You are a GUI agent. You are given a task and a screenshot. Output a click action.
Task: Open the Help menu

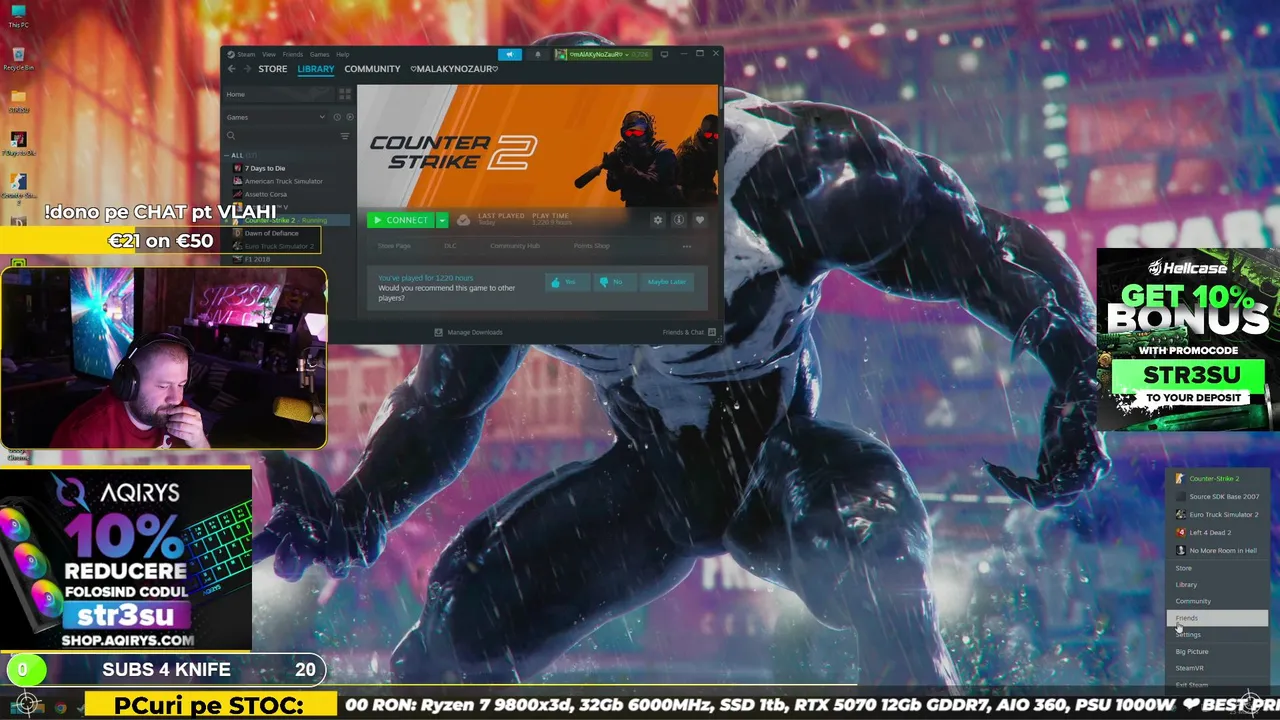point(343,54)
